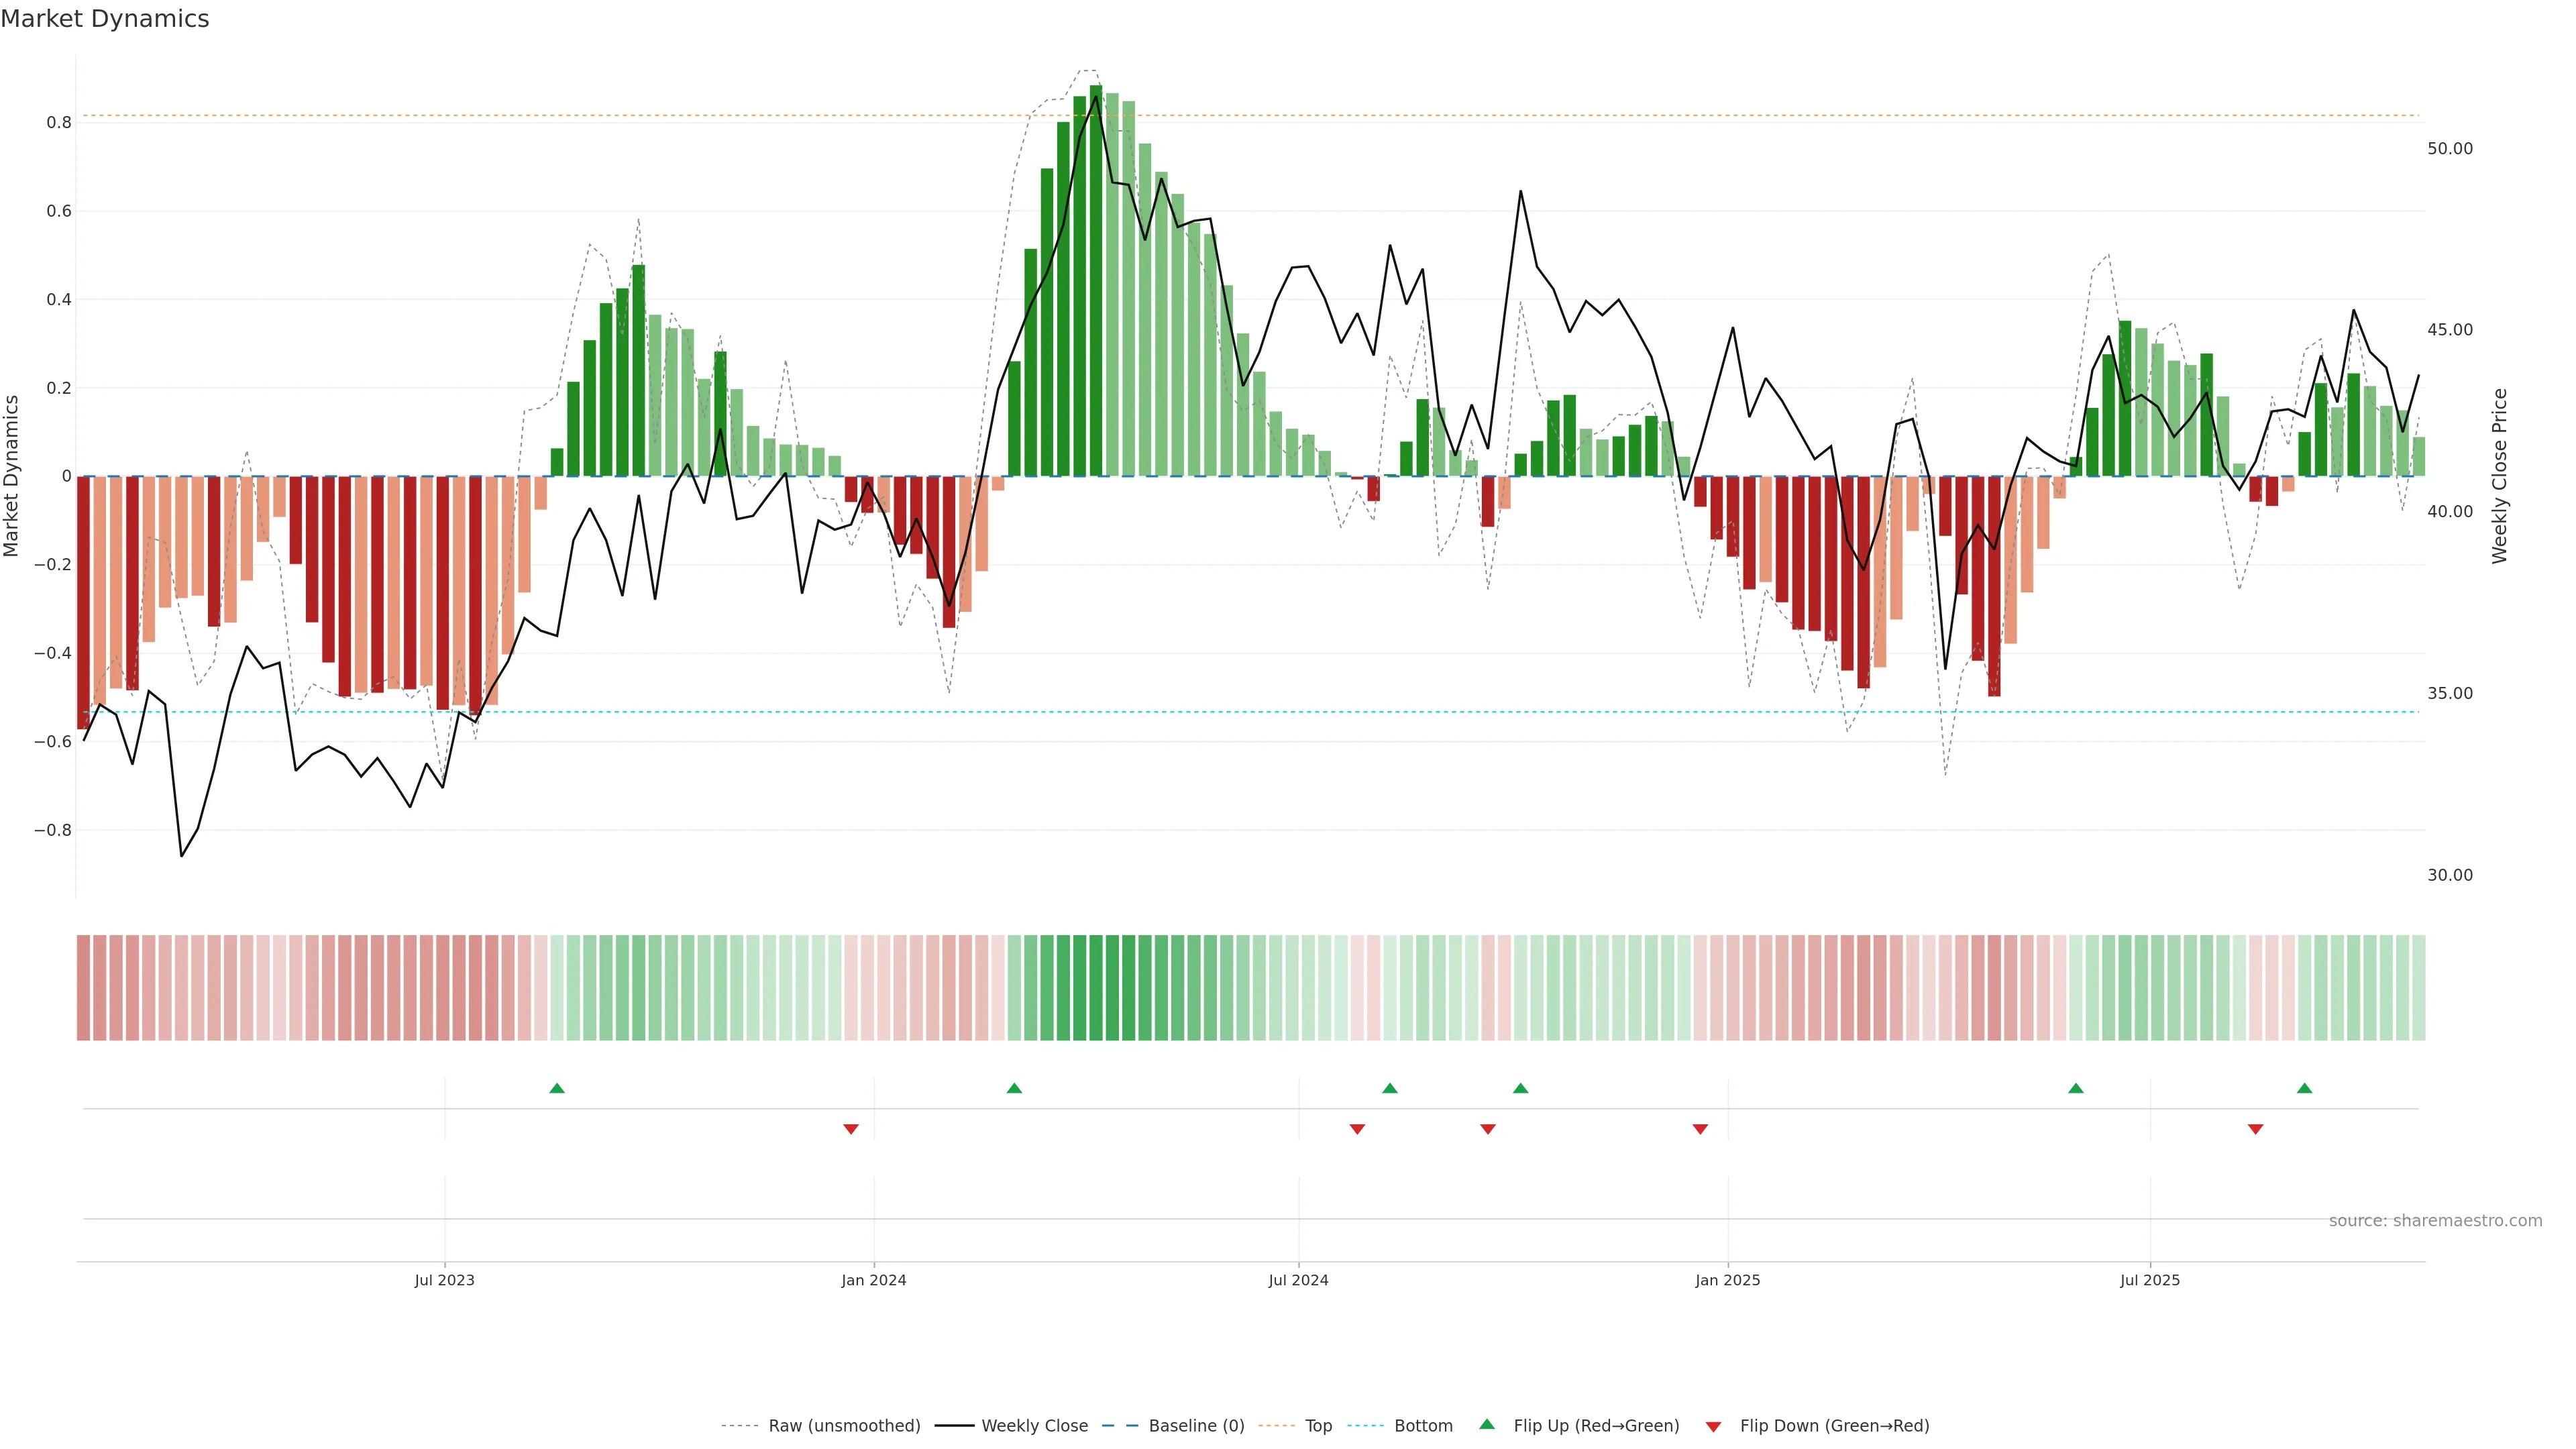
Task: Click the red flip-down marker just before Jan 2024
Action: click(x=851, y=1129)
